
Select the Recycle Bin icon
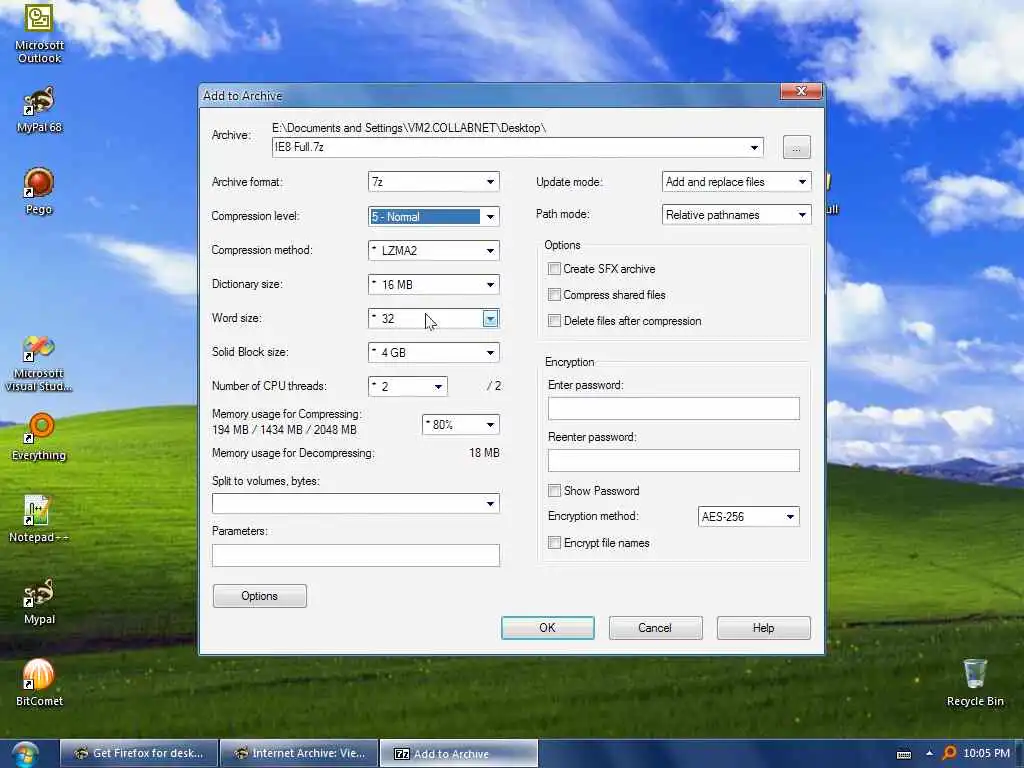pyautogui.click(x=975, y=683)
